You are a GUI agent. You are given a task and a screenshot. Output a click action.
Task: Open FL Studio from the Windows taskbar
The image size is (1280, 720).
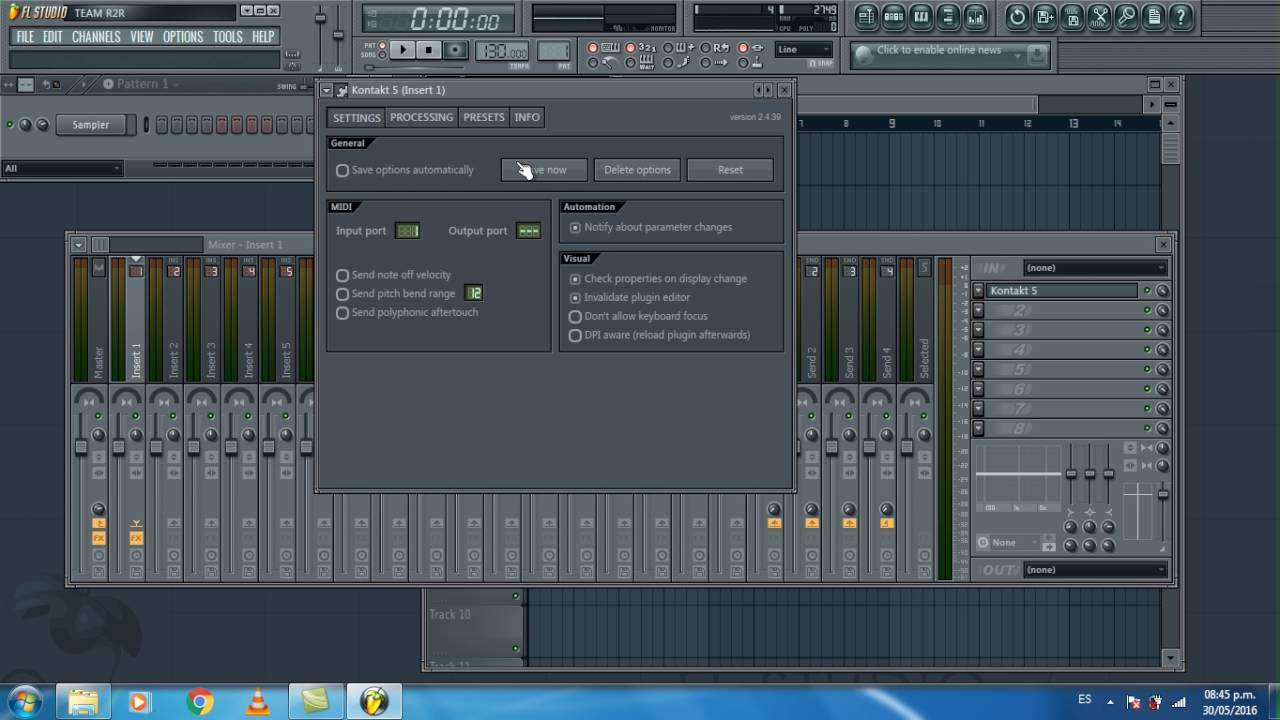tap(373, 701)
